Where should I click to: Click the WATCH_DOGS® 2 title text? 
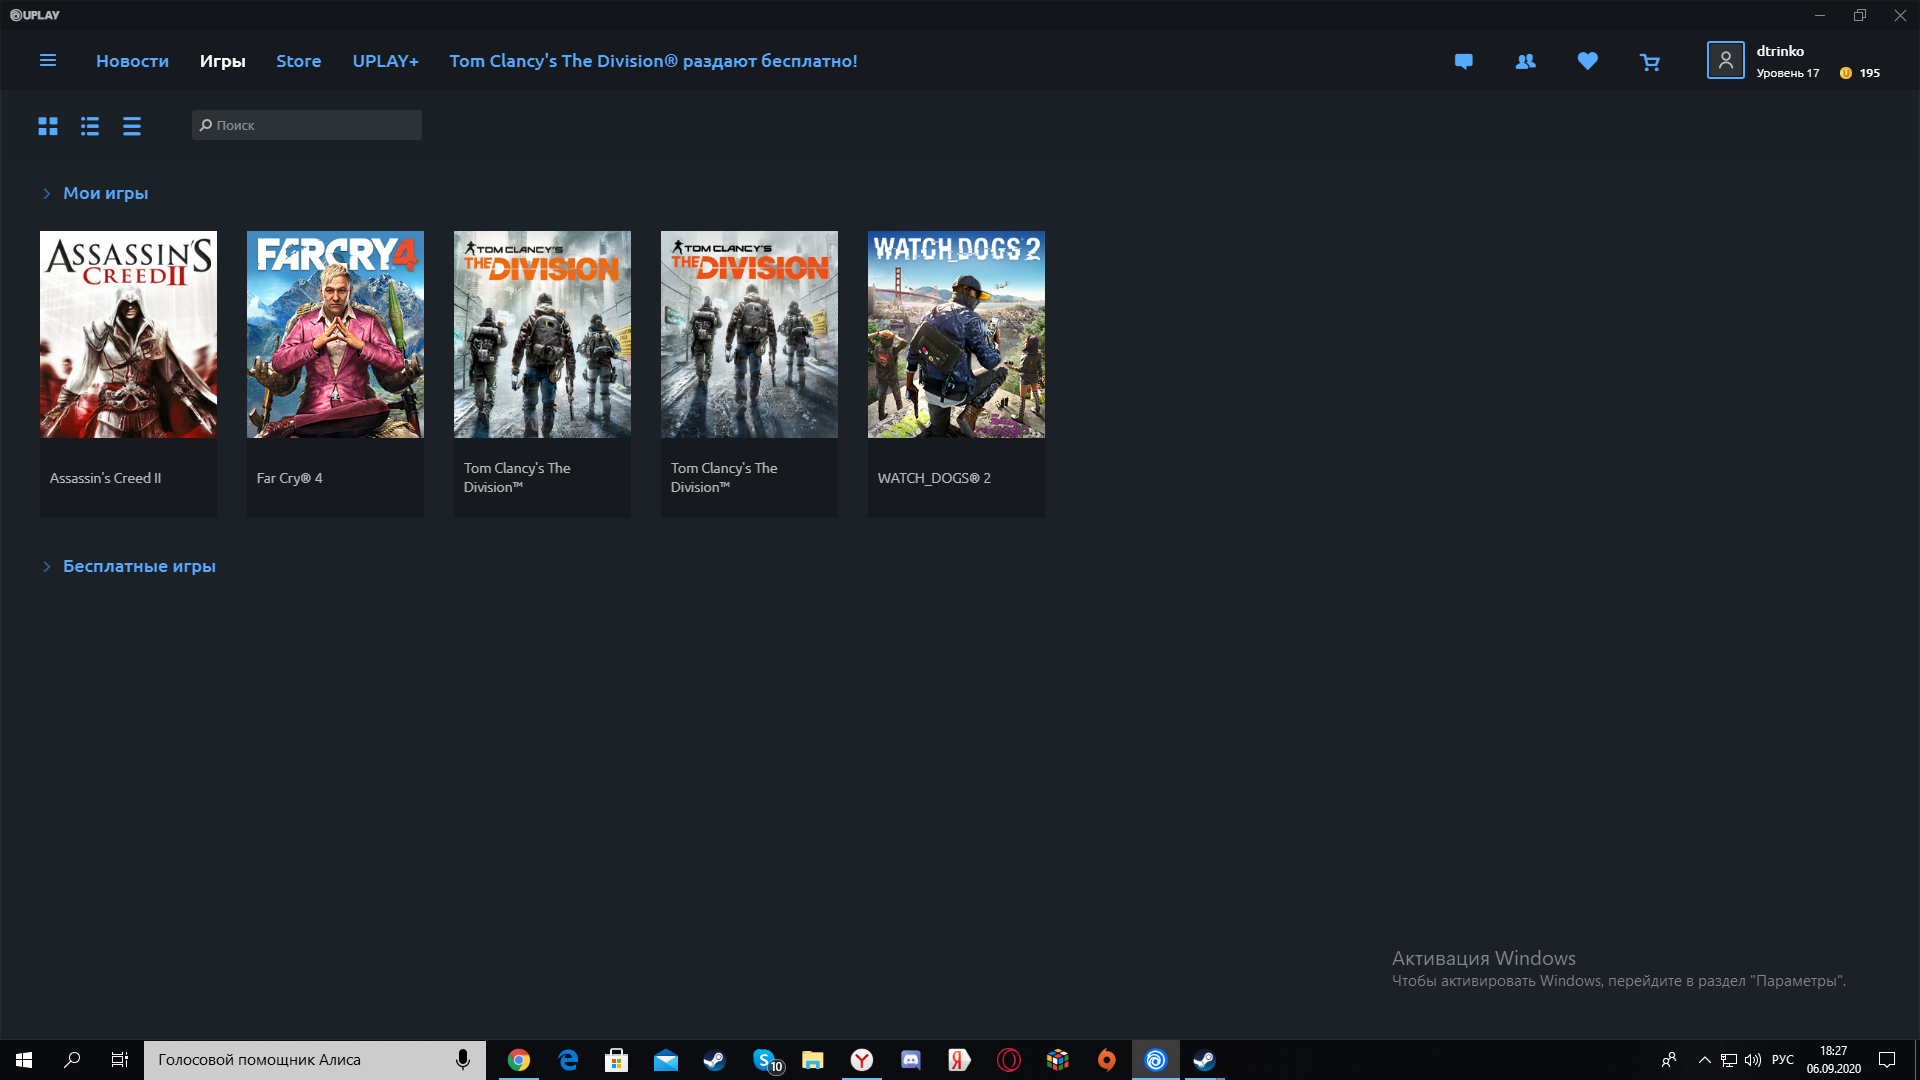click(934, 478)
